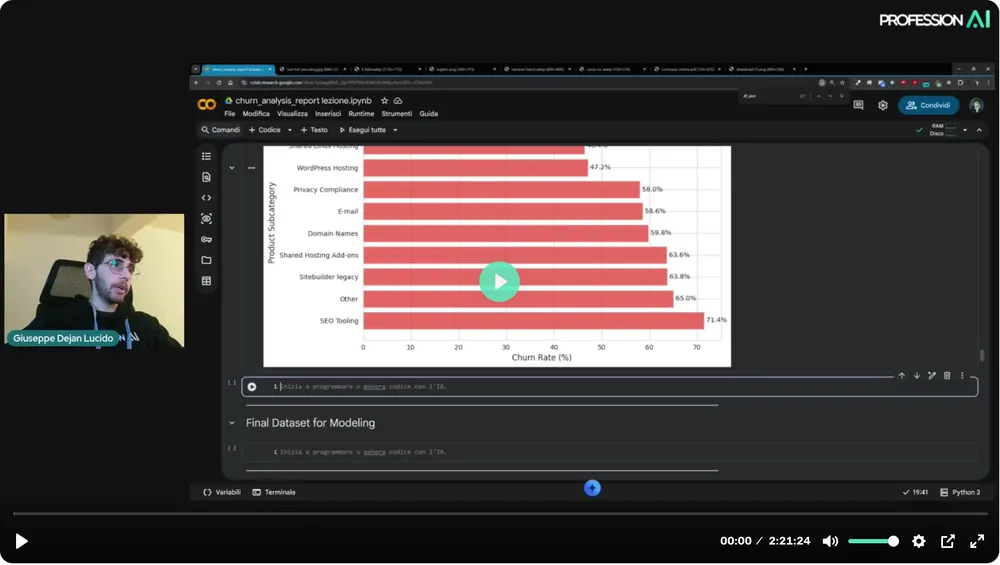Mute the video player's speaker icon
The width and height of the screenshot is (1000, 565).
click(830, 541)
